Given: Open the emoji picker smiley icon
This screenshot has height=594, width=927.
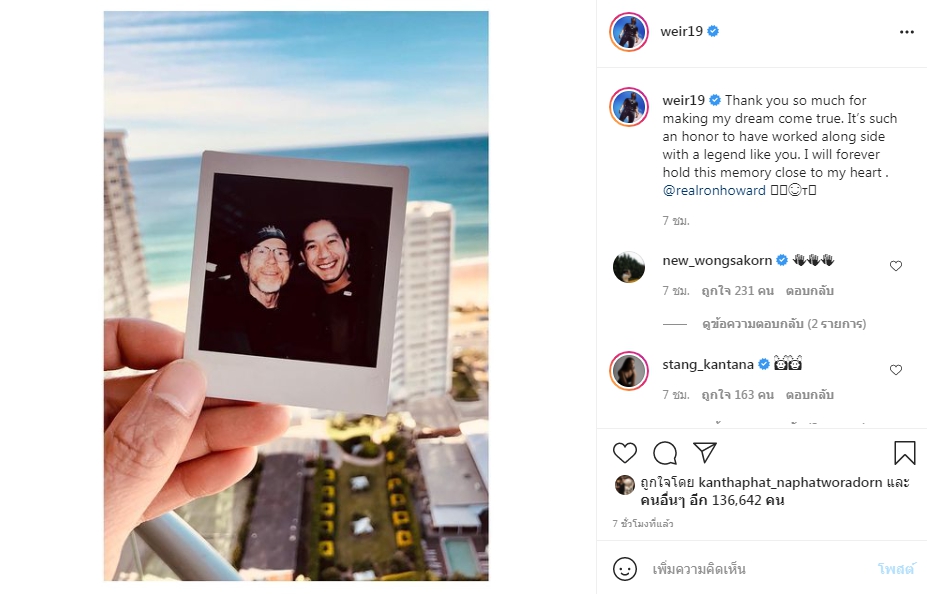Looking at the screenshot, I should pyautogui.click(x=624, y=569).
